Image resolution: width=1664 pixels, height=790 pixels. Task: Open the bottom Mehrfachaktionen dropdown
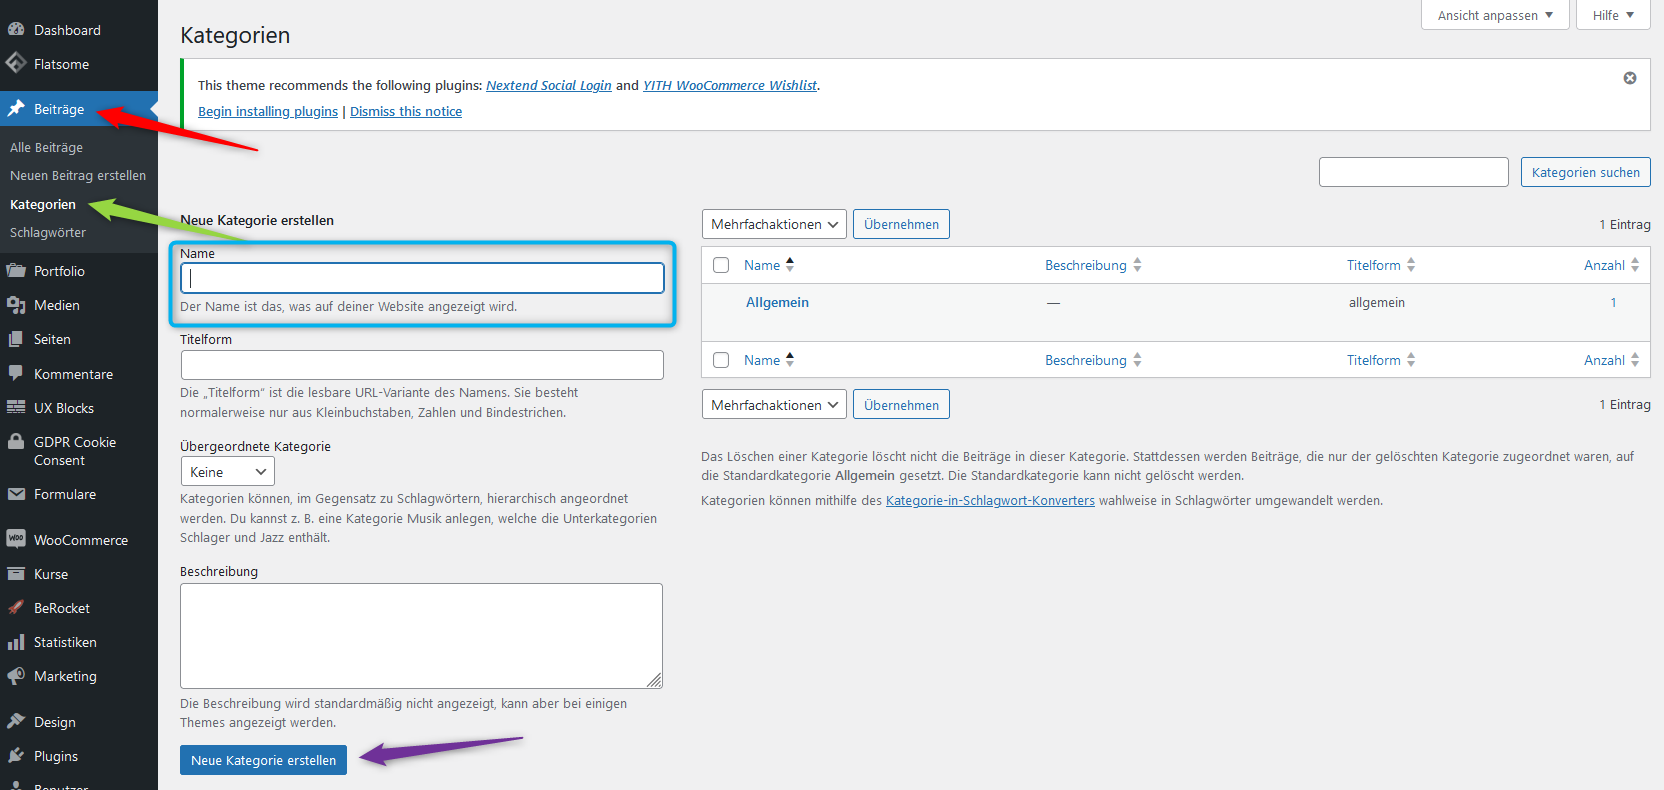(x=774, y=405)
